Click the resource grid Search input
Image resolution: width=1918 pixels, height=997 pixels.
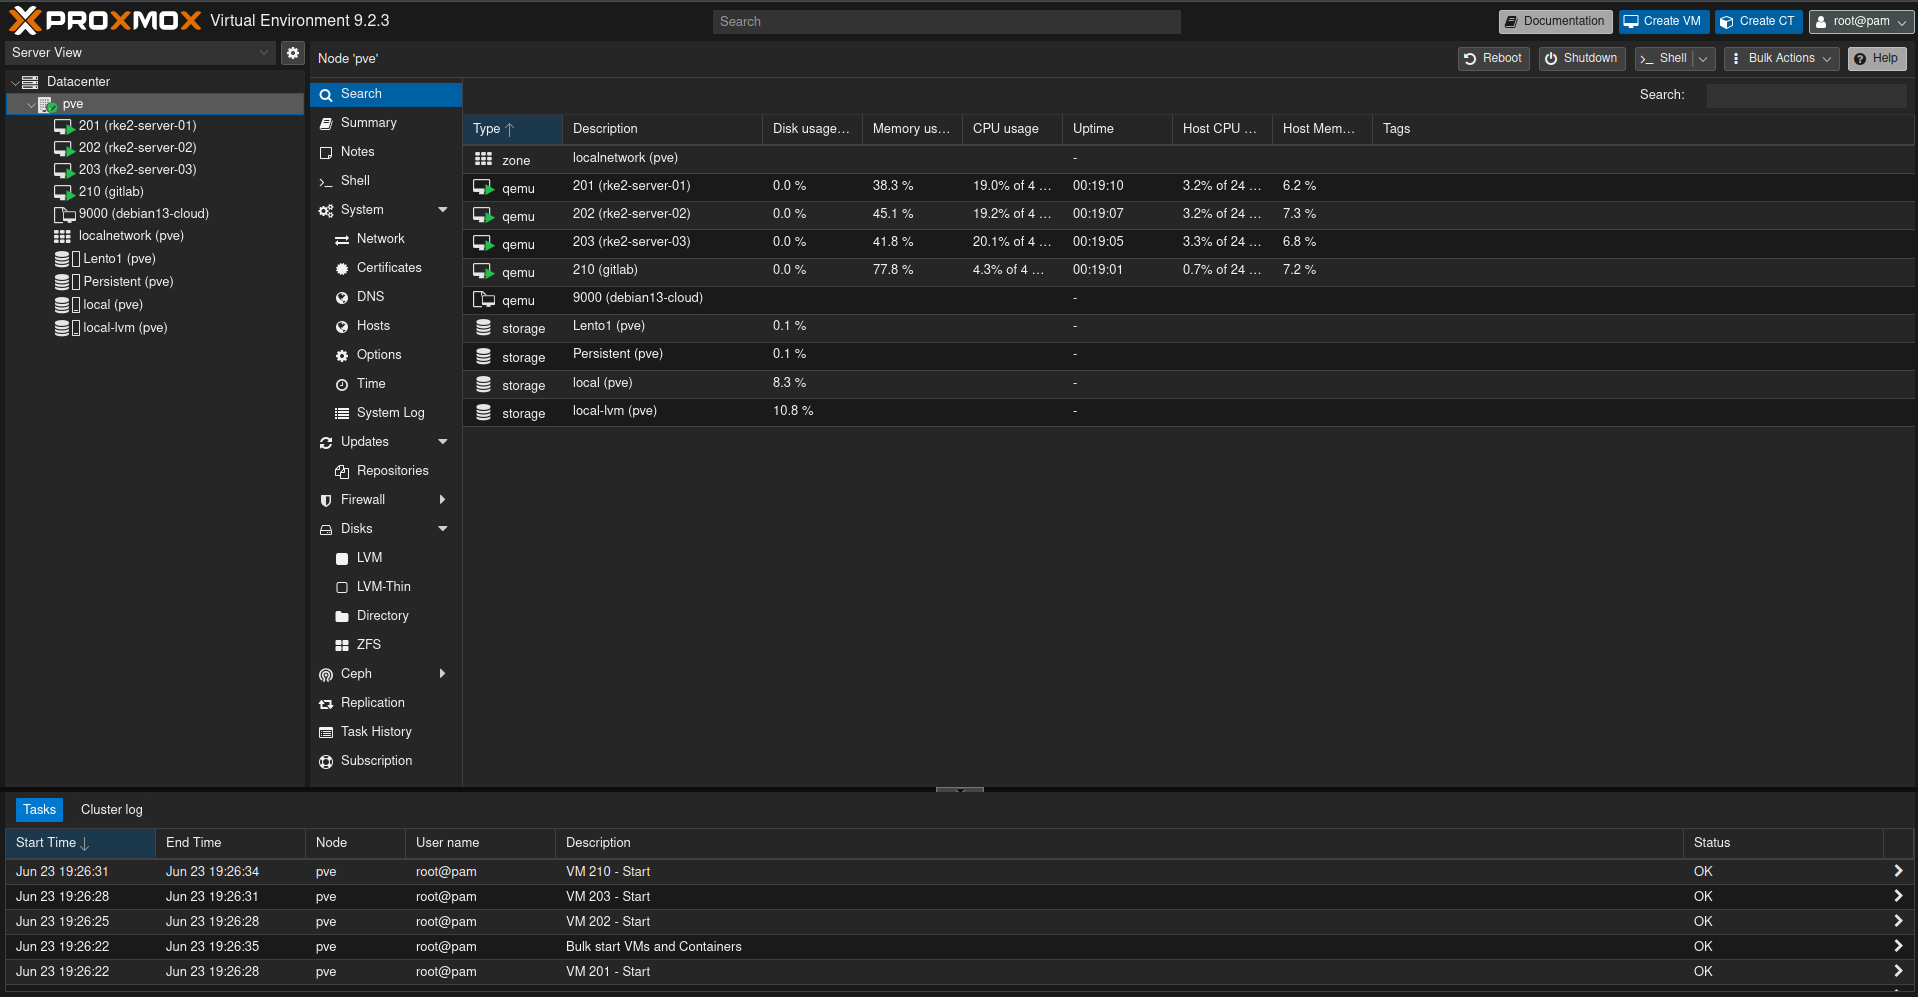click(1806, 95)
